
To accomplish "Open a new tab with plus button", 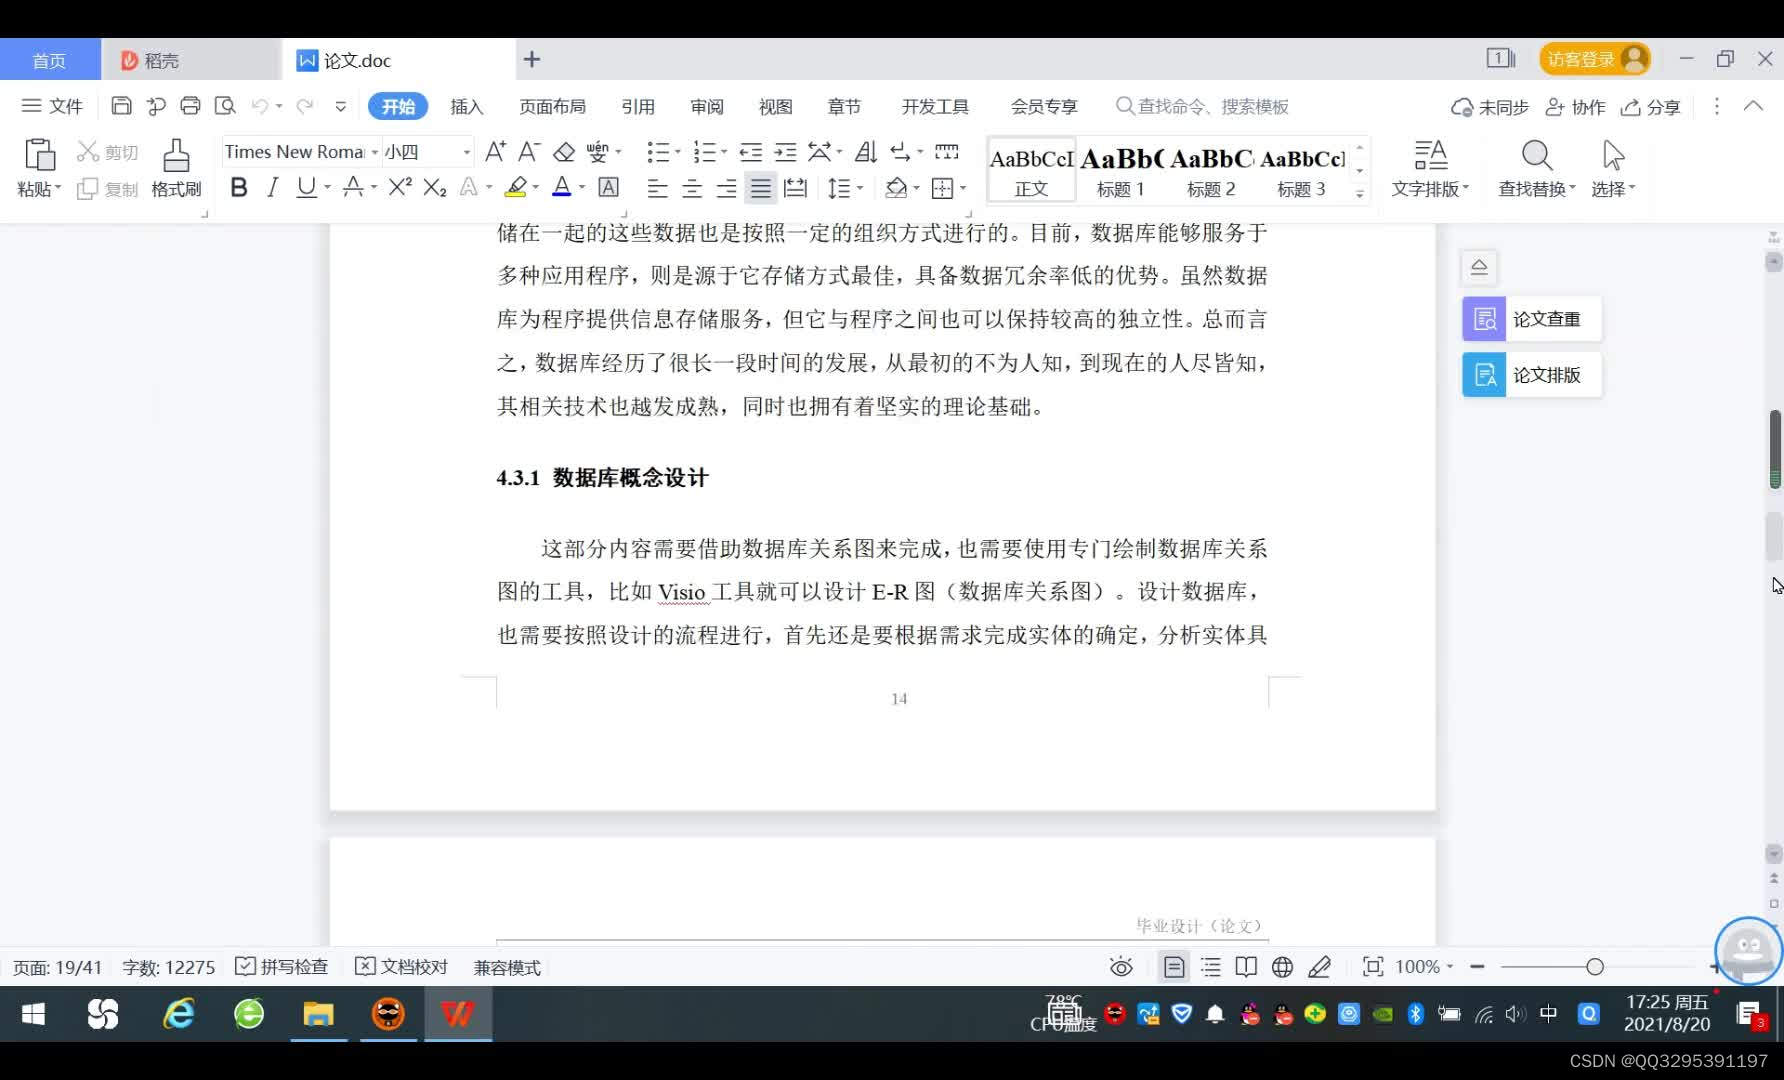I will (x=532, y=60).
